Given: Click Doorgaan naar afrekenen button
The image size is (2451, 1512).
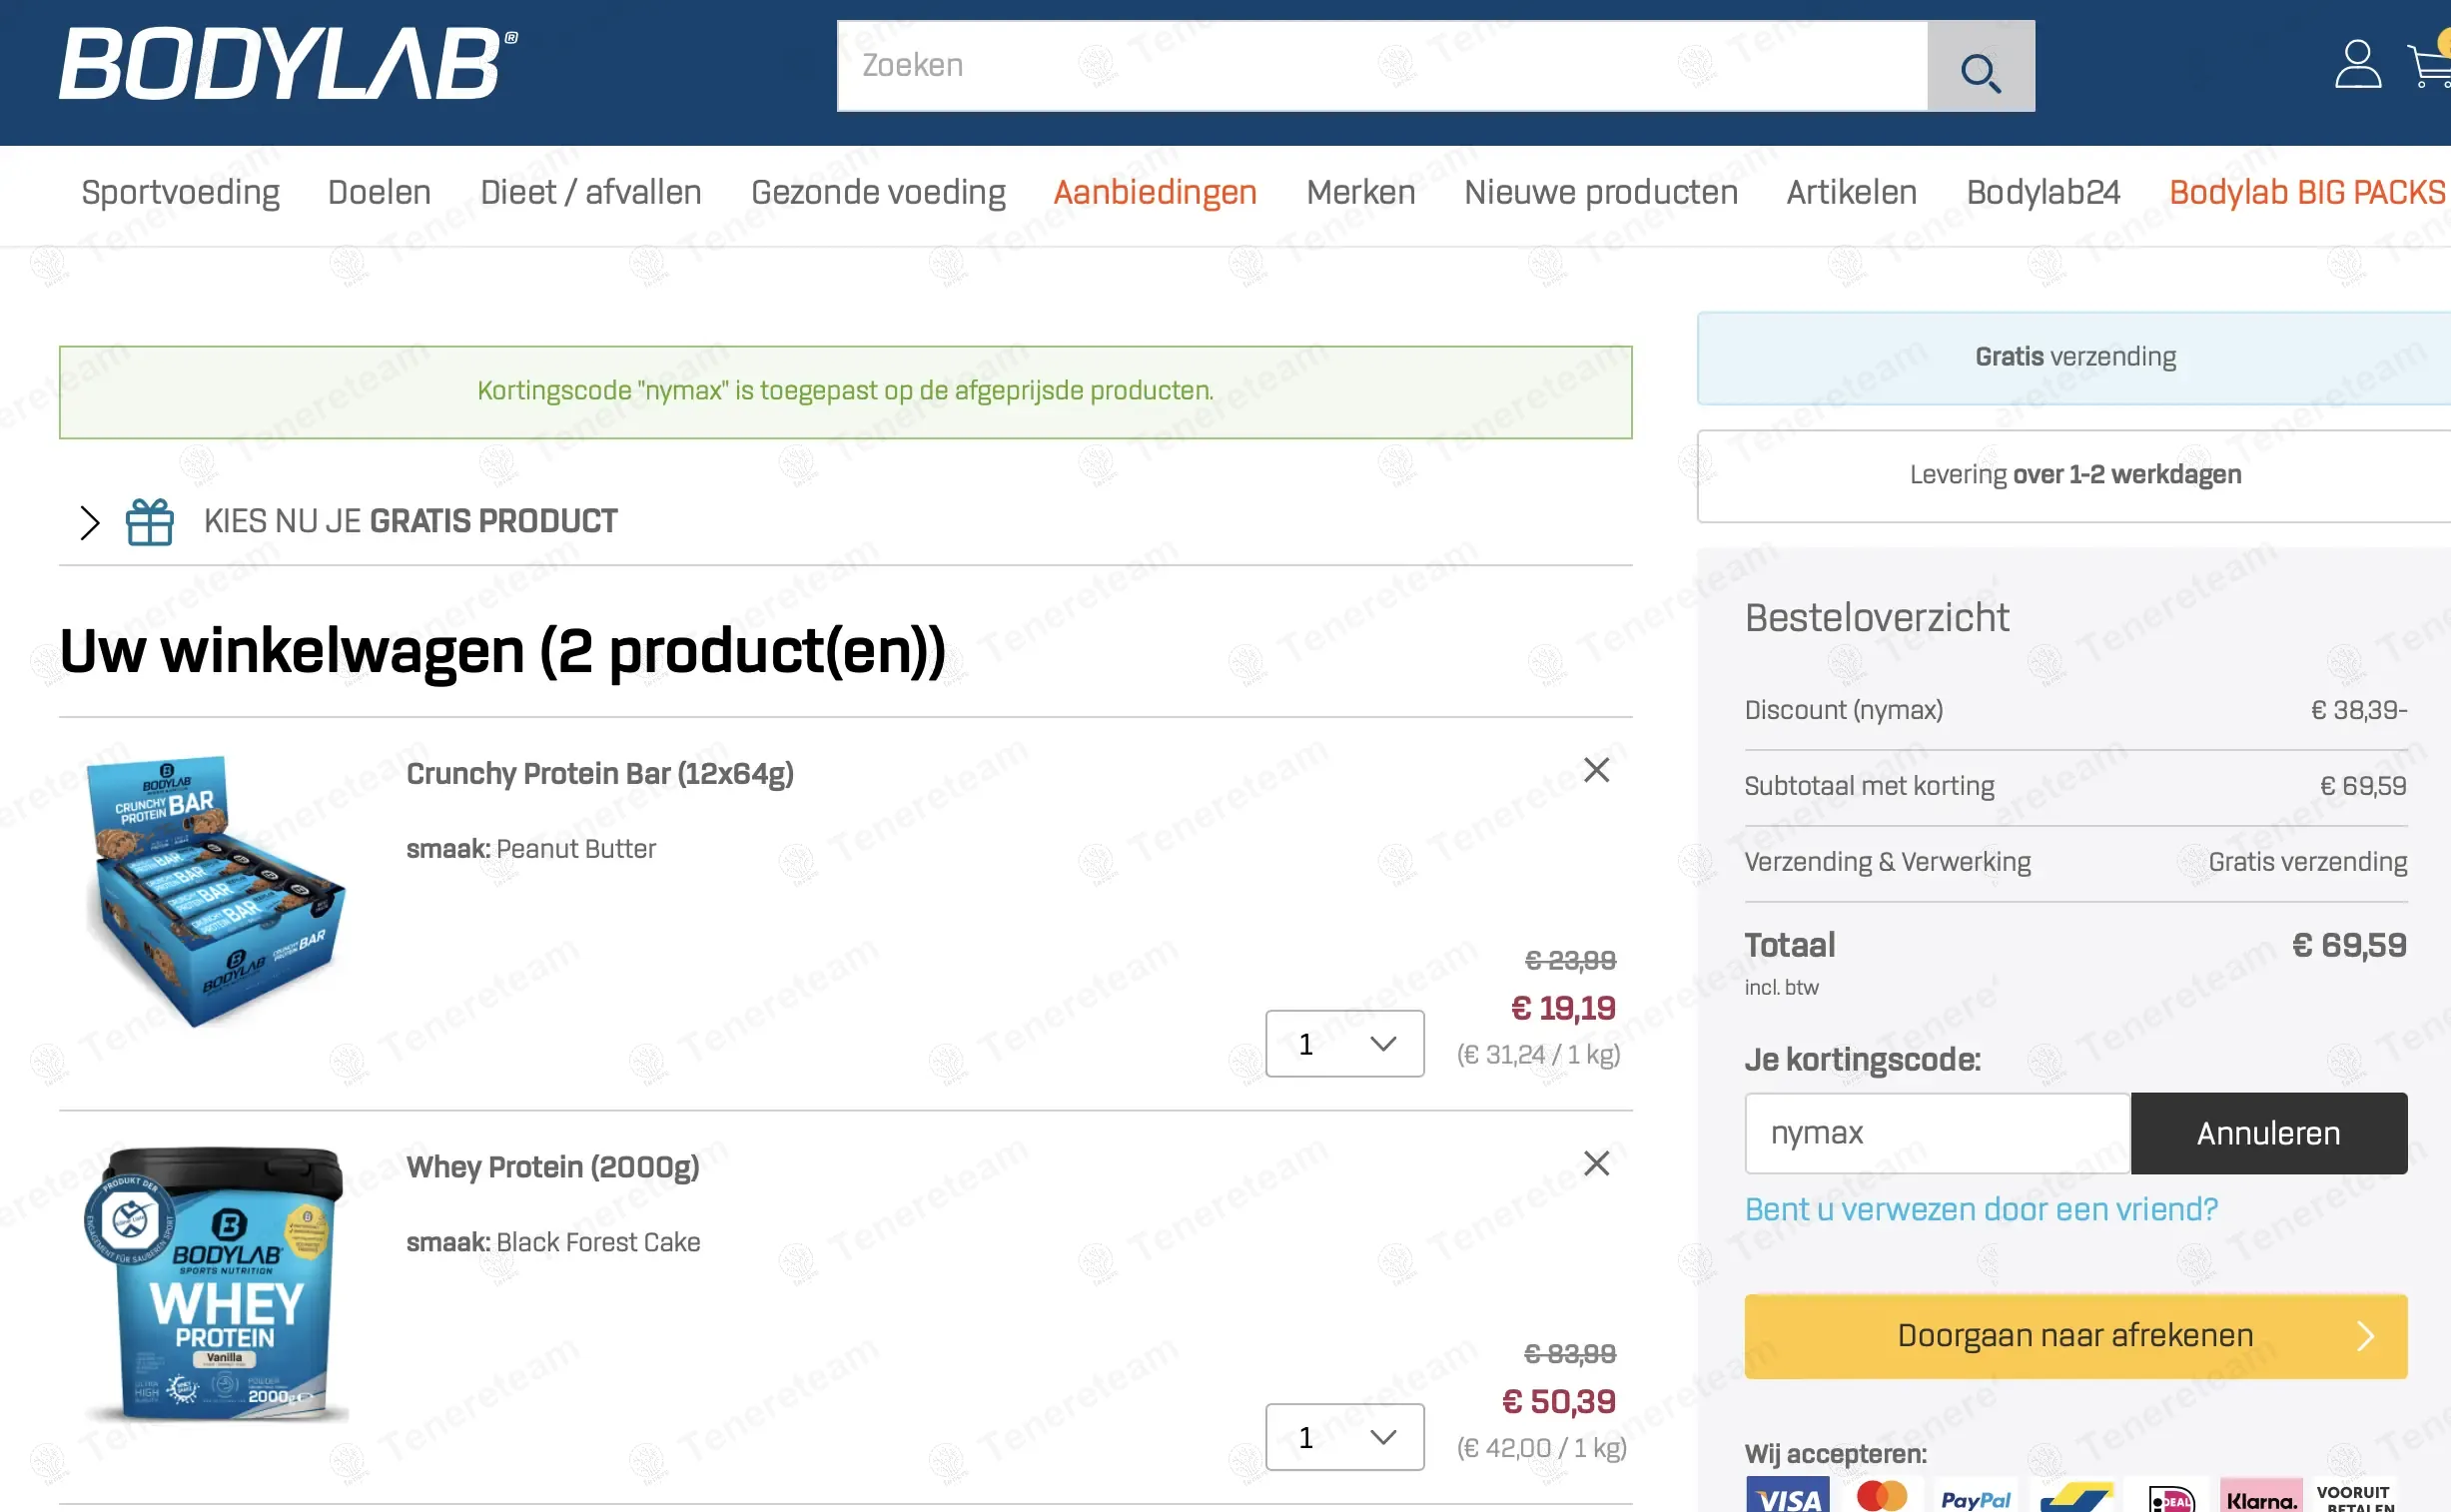Looking at the screenshot, I should (2076, 1336).
